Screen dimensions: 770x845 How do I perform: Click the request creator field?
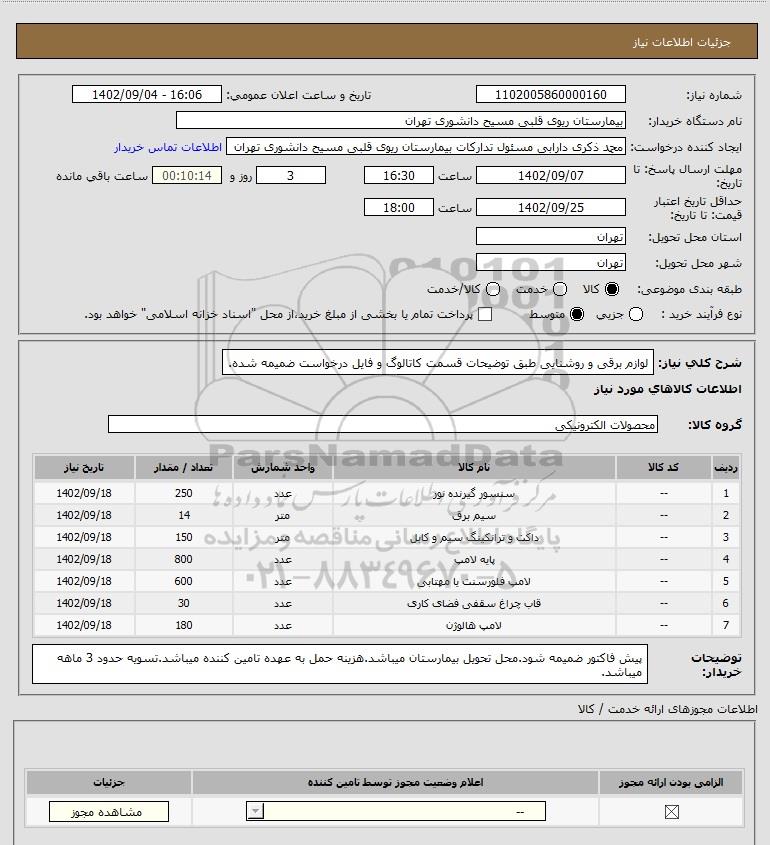click(x=426, y=147)
